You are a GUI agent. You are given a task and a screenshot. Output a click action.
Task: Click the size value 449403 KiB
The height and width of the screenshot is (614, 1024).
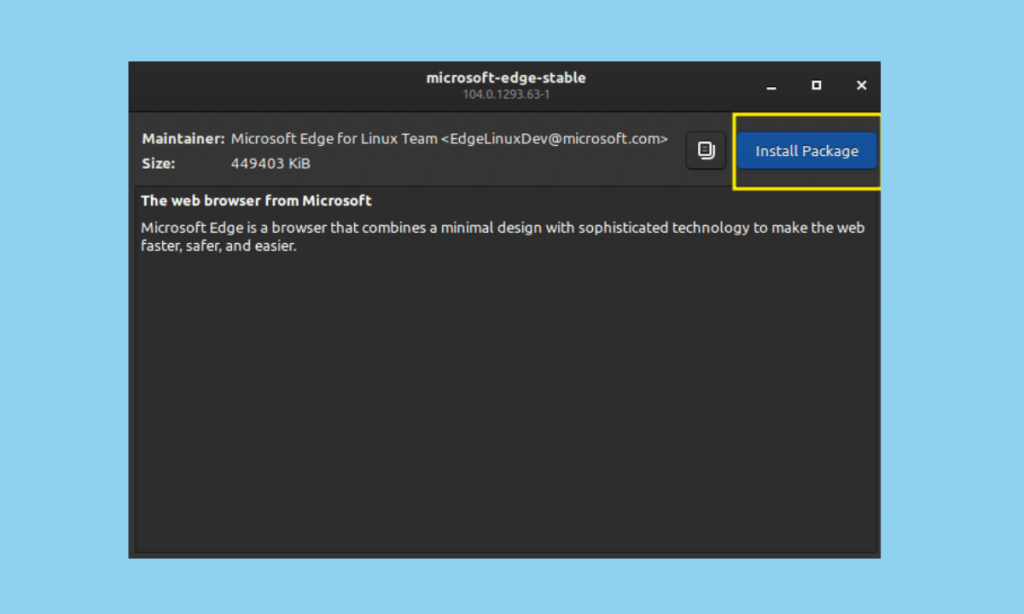point(270,163)
